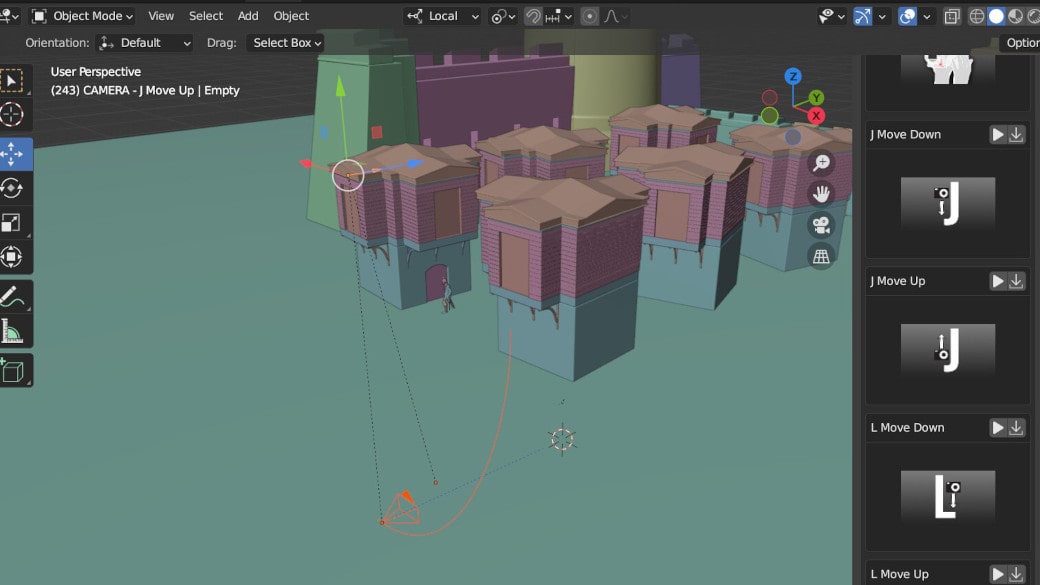This screenshot has height=585, width=1040.
Task: Switch perspective/orthographic with grid icon
Action: tap(821, 256)
